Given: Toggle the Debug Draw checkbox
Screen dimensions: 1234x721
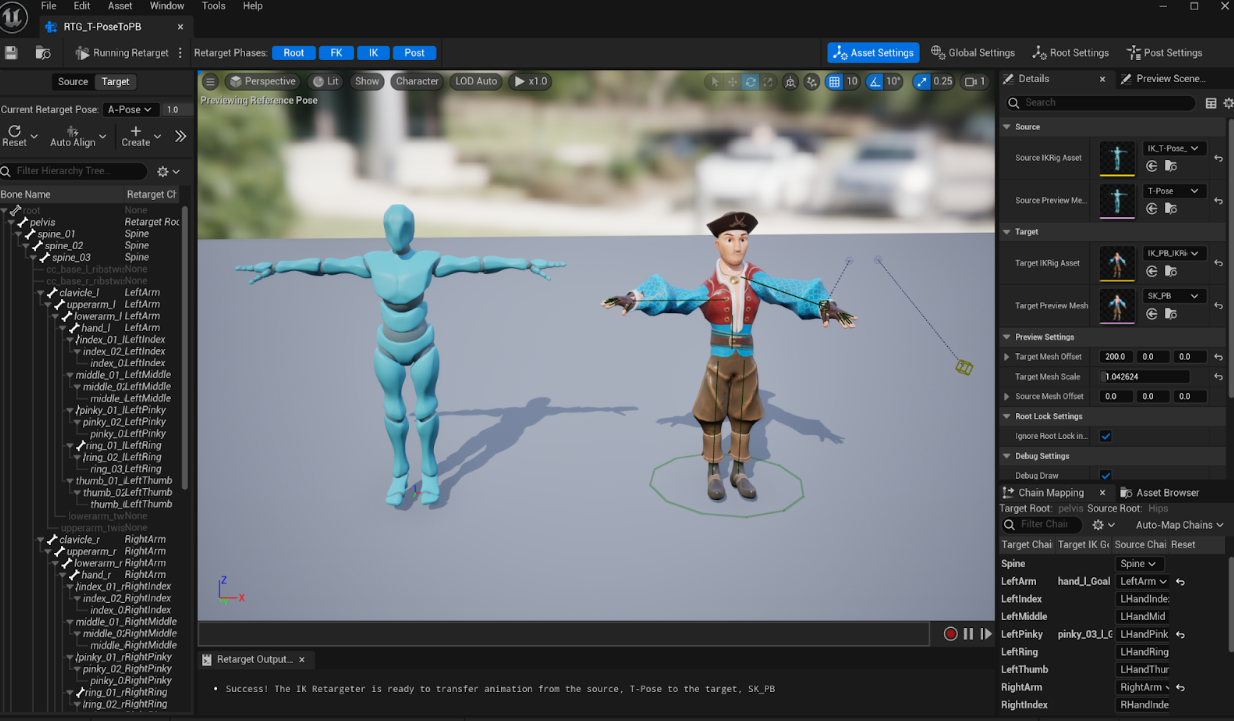Looking at the screenshot, I should [1106, 476].
